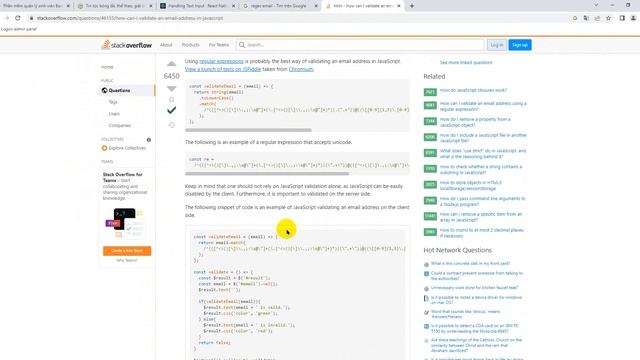The width and height of the screenshot is (640, 360).
Task: Open remove a property from JavaScript object
Action: pyautogui.click(x=475, y=122)
